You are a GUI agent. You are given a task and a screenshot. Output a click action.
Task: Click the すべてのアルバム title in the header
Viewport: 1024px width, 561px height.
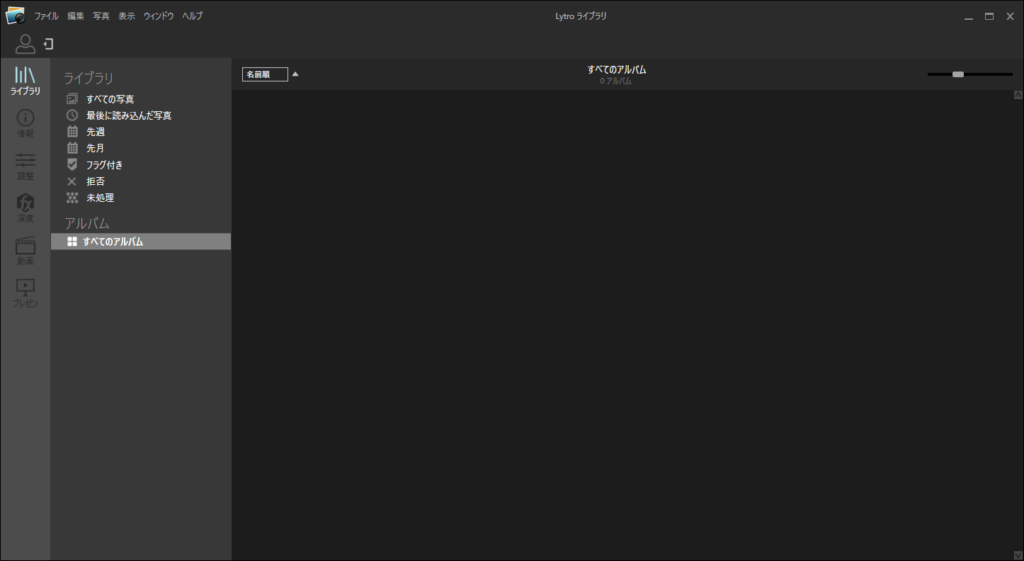tap(616, 69)
